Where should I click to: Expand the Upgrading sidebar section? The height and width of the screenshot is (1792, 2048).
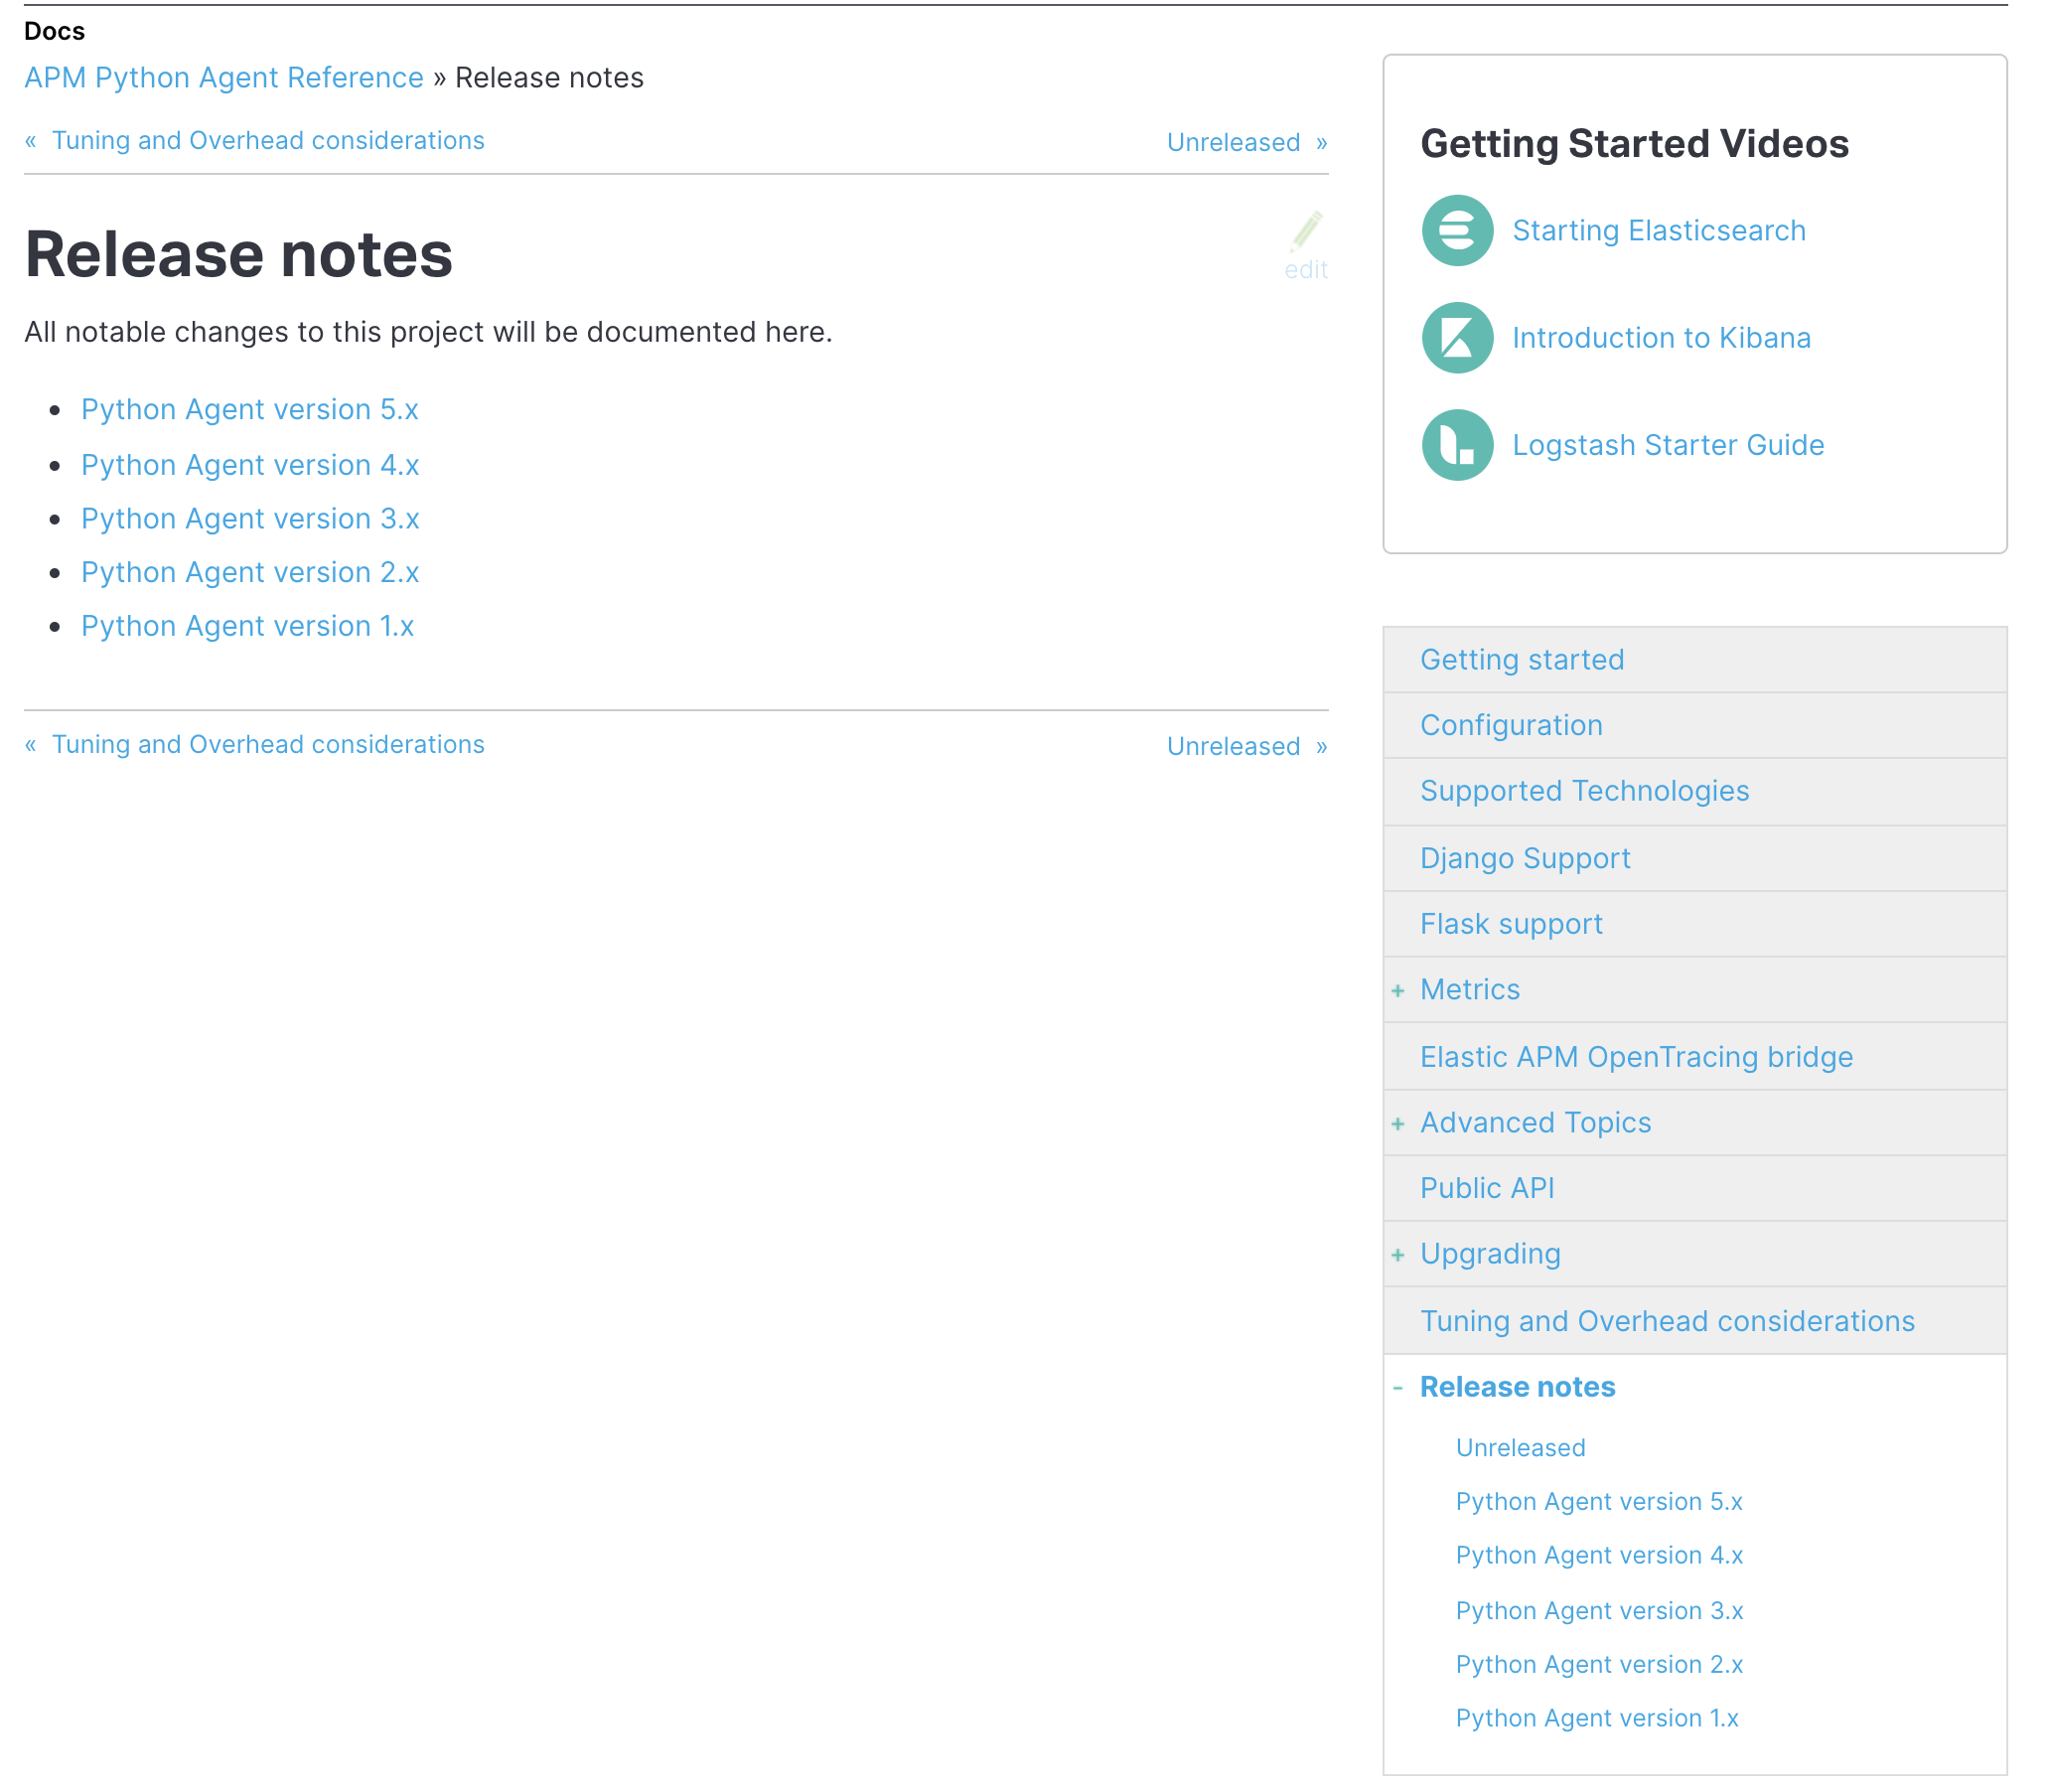pyautogui.click(x=1398, y=1254)
